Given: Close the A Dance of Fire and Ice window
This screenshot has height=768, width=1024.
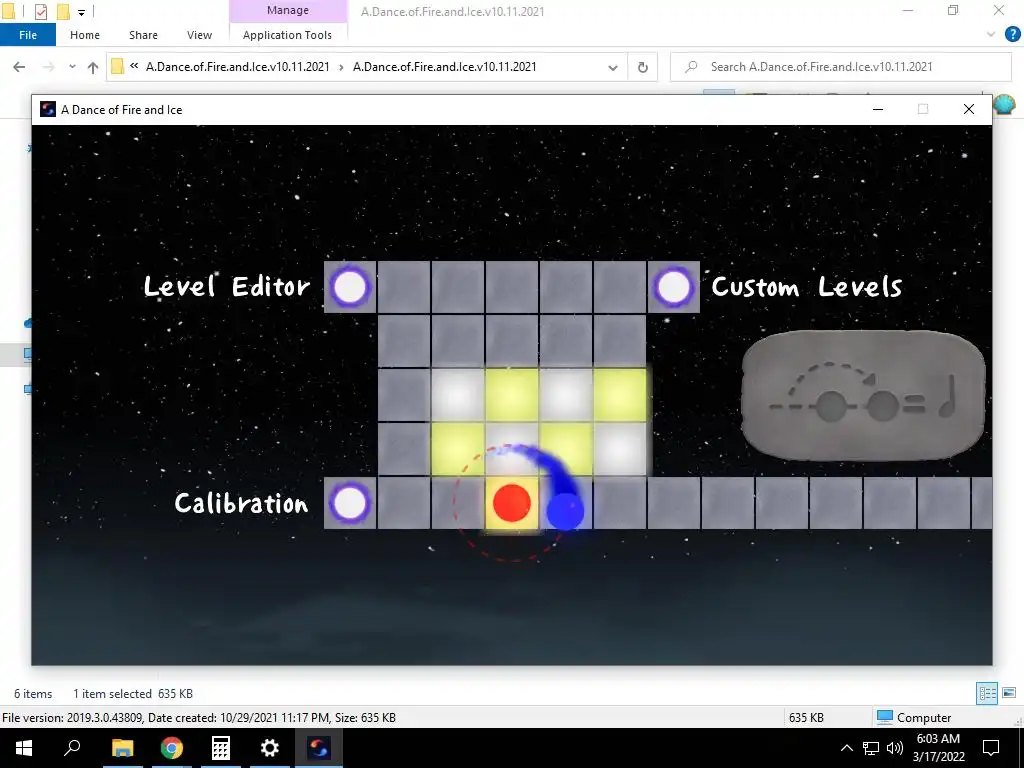Looking at the screenshot, I should point(968,109).
